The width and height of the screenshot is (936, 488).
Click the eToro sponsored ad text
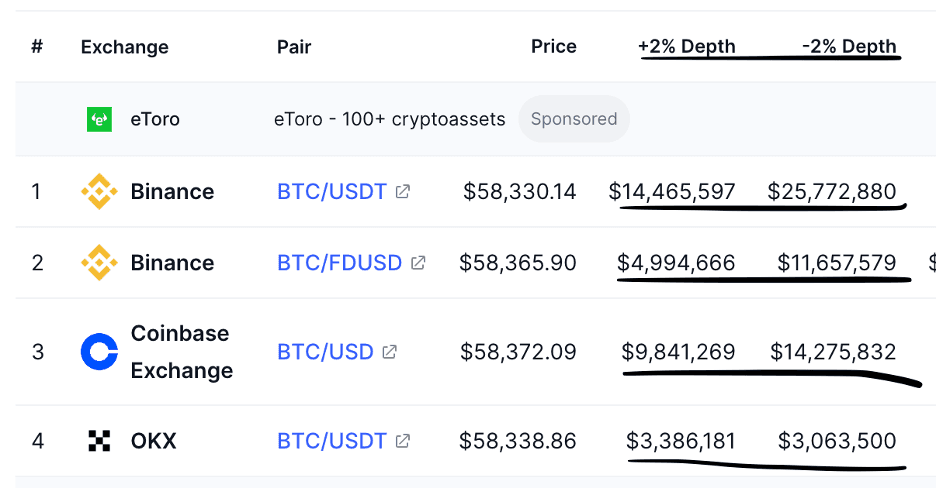point(390,119)
